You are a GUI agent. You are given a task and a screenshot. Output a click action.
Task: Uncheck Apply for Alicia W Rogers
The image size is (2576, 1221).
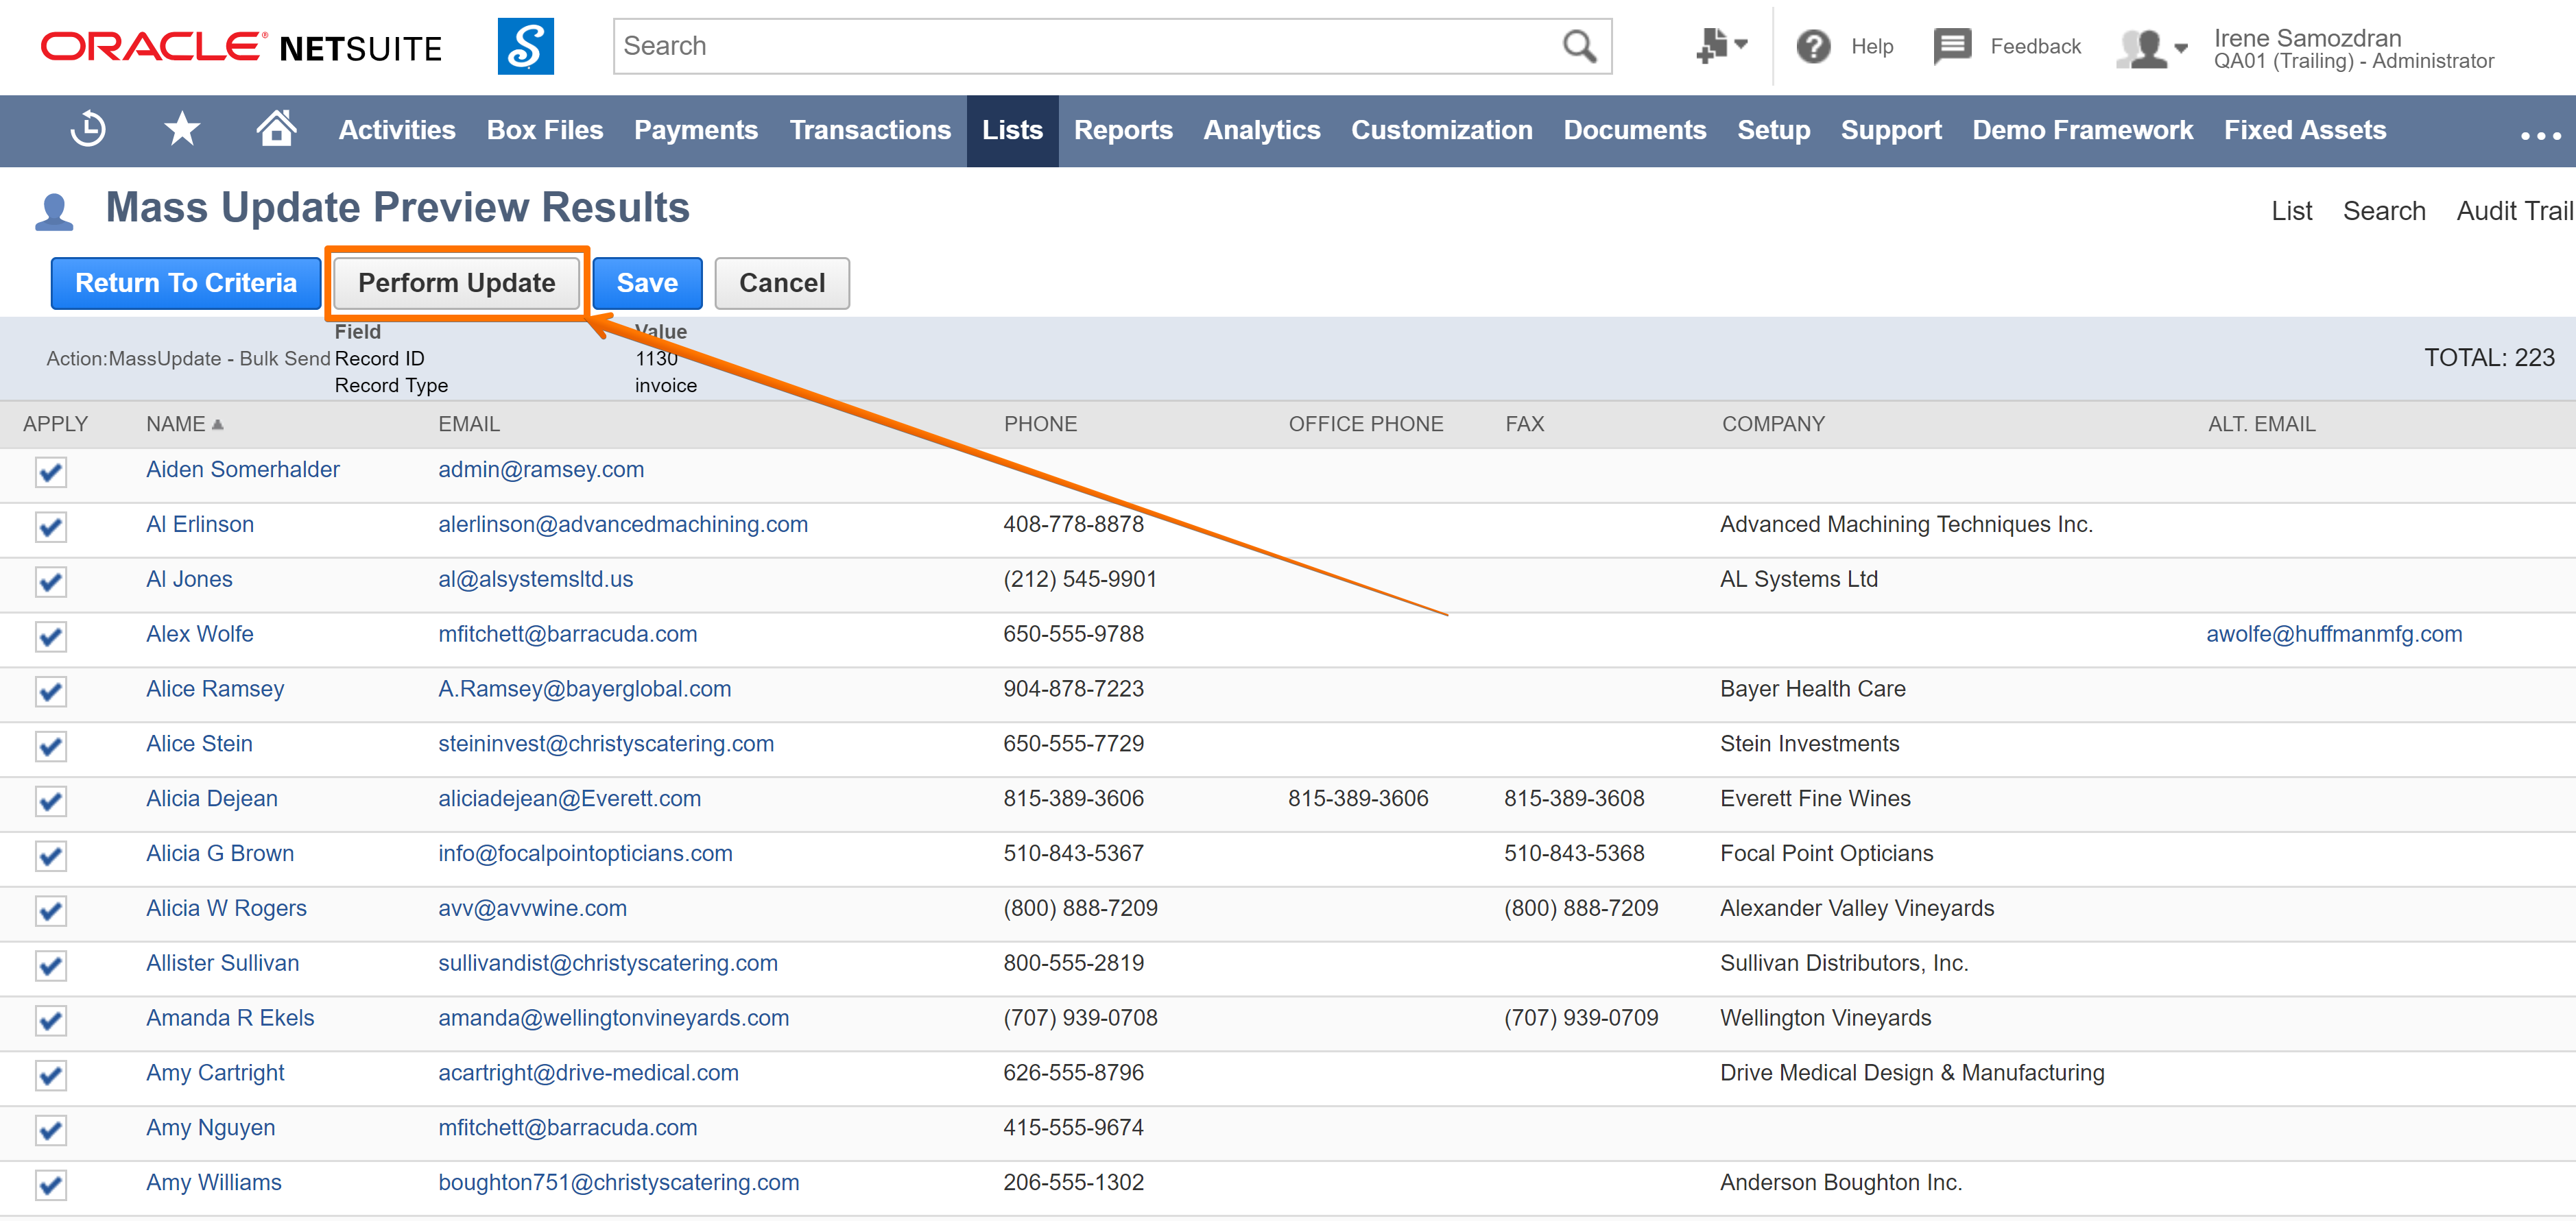pos(51,911)
